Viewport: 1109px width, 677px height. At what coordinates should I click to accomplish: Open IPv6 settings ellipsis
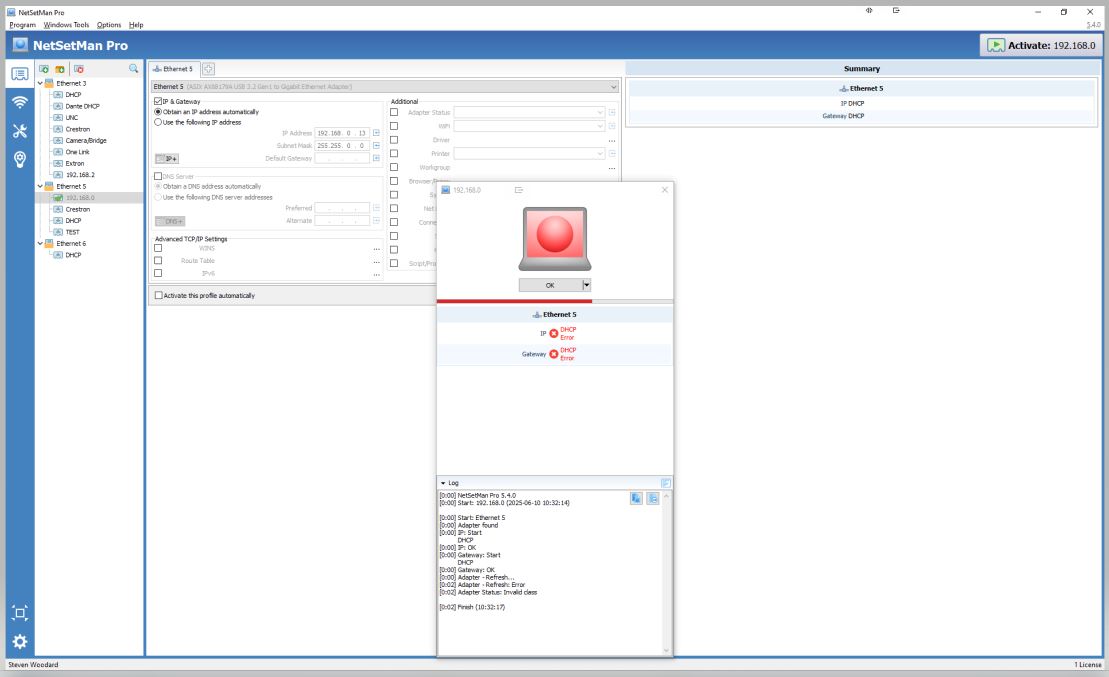tap(376, 274)
